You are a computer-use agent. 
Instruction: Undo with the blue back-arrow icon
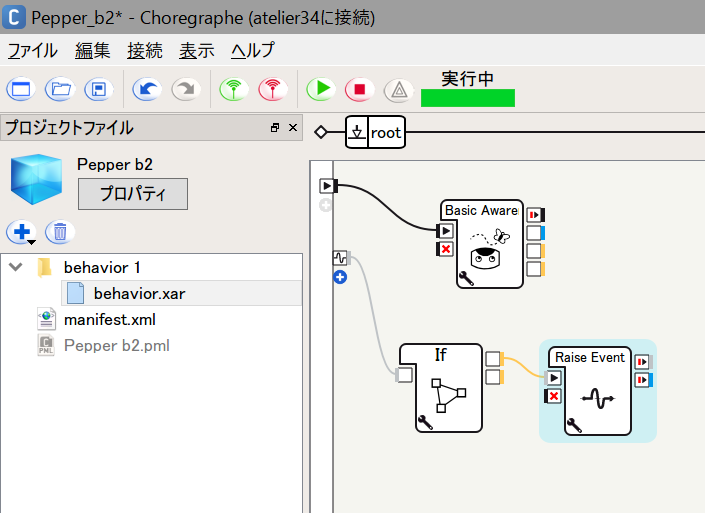coord(147,89)
